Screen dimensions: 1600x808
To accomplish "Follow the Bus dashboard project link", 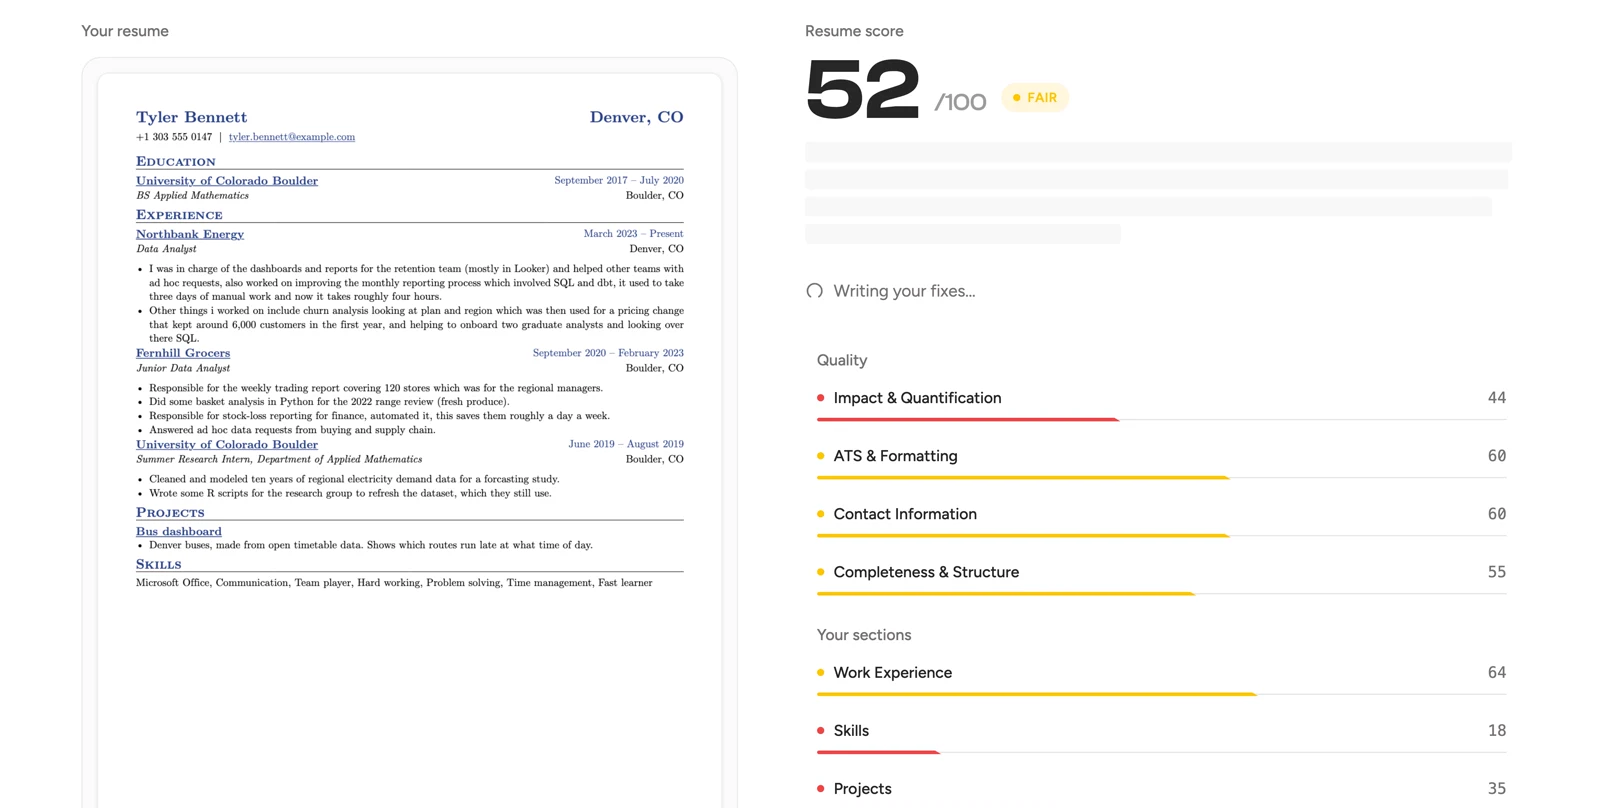I will tap(179, 532).
